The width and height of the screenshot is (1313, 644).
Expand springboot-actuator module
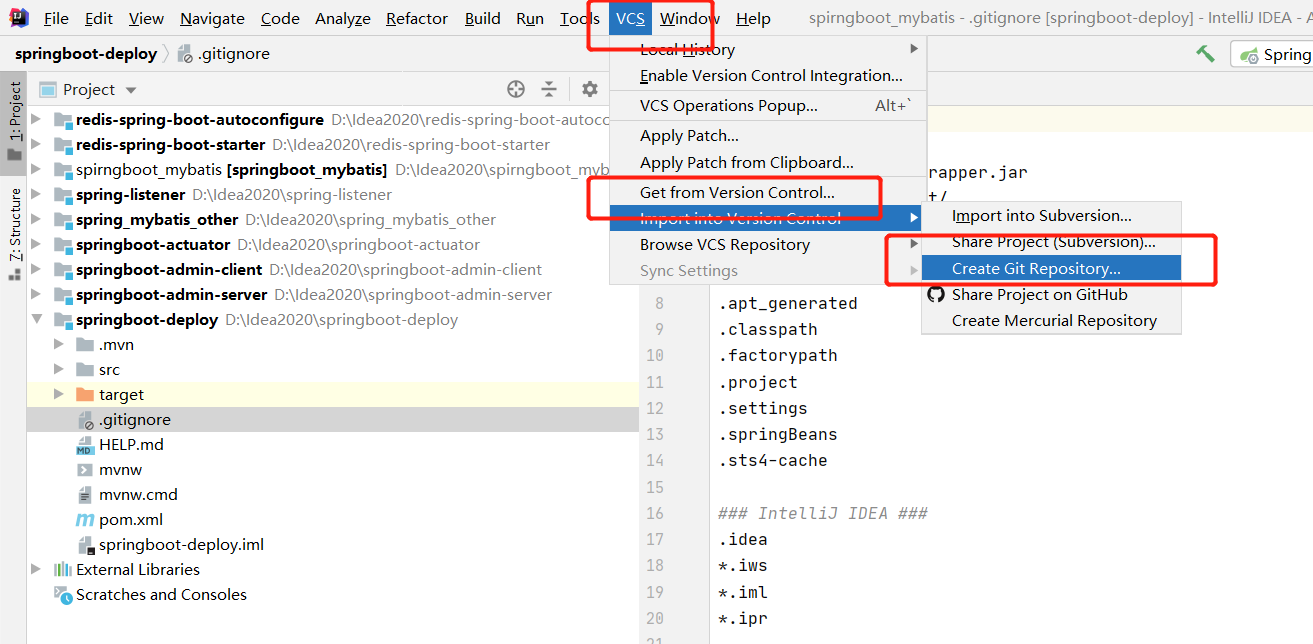coord(36,244)
